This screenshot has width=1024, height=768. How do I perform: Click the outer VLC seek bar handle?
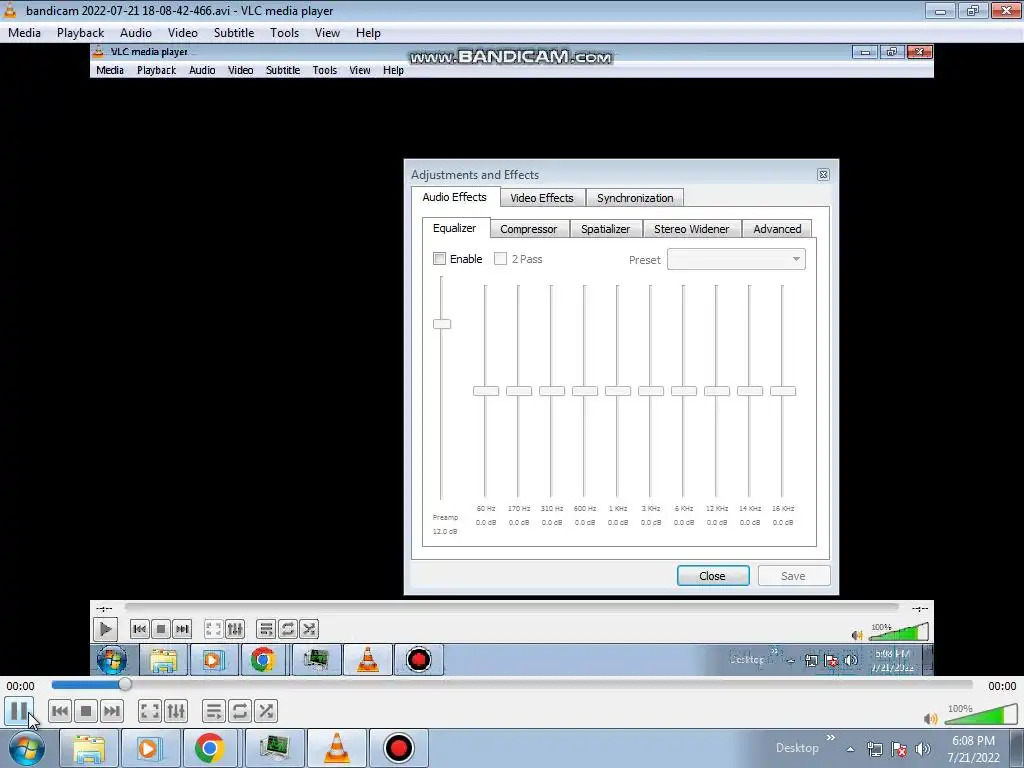coord(125,684)
